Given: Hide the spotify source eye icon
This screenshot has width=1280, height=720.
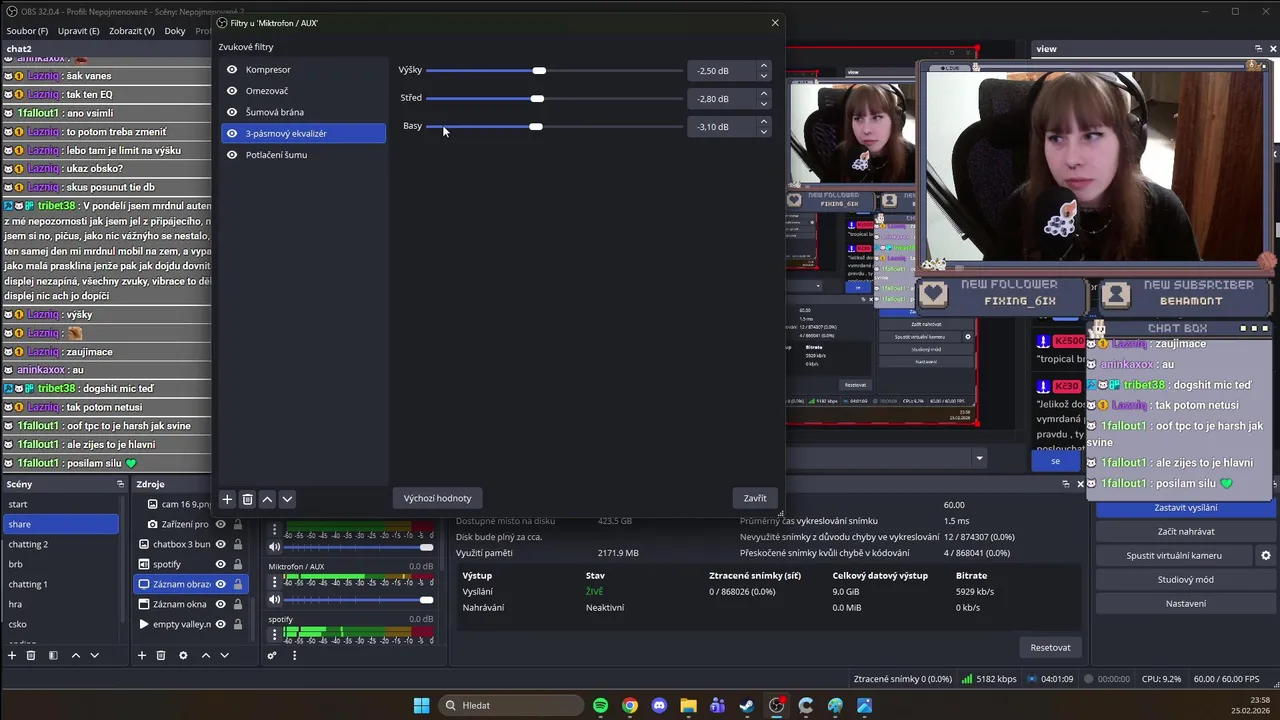Looking at the screenshot, I should coord(221,564).
